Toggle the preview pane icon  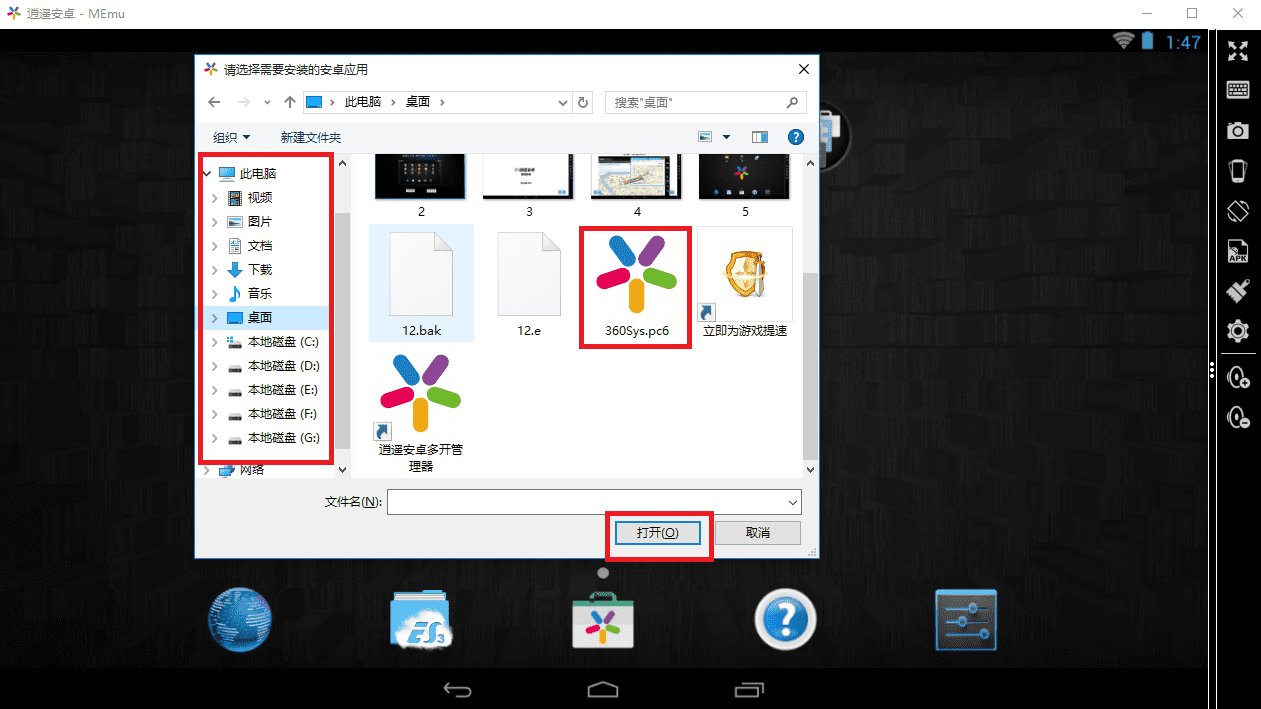click(760, 137)
